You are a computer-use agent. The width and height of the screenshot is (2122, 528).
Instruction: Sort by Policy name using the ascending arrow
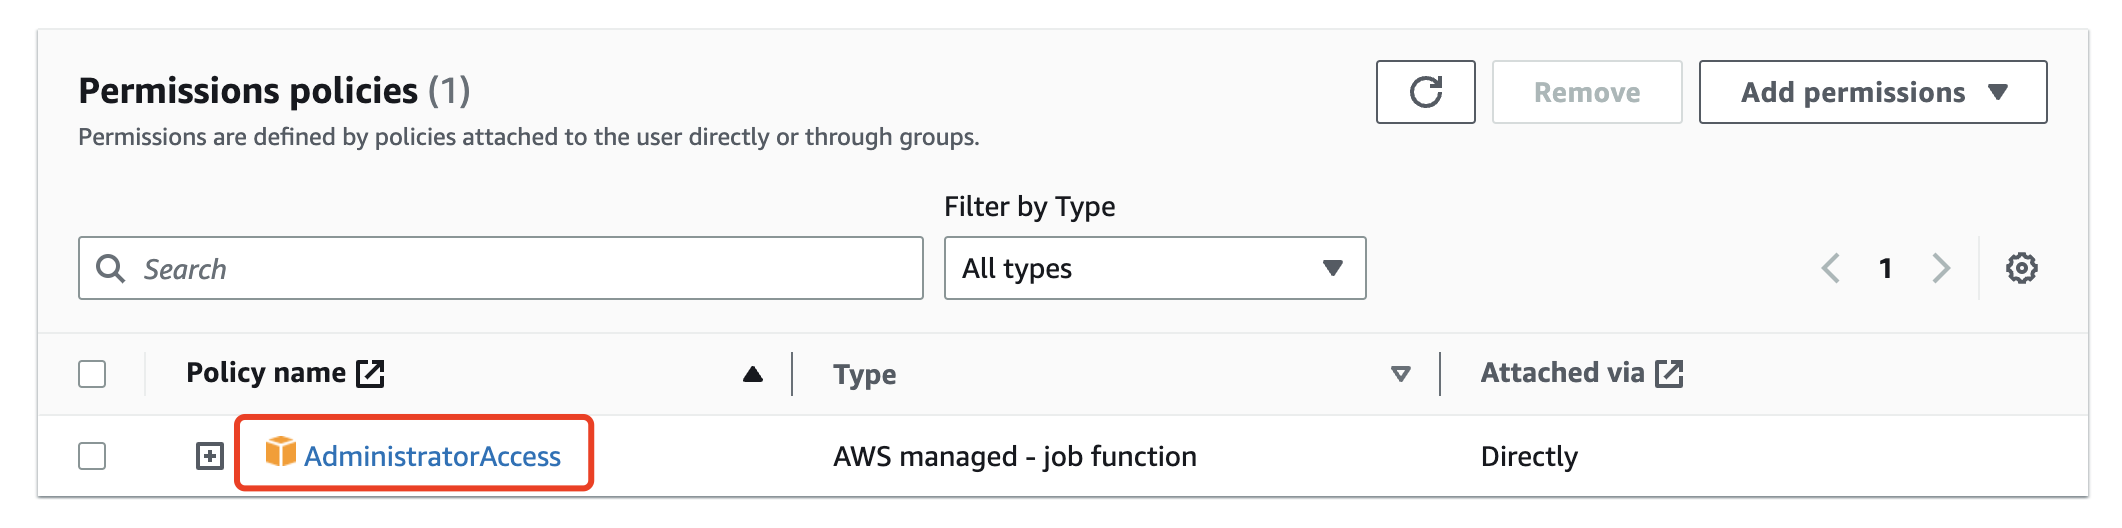(x=753, y=374)
